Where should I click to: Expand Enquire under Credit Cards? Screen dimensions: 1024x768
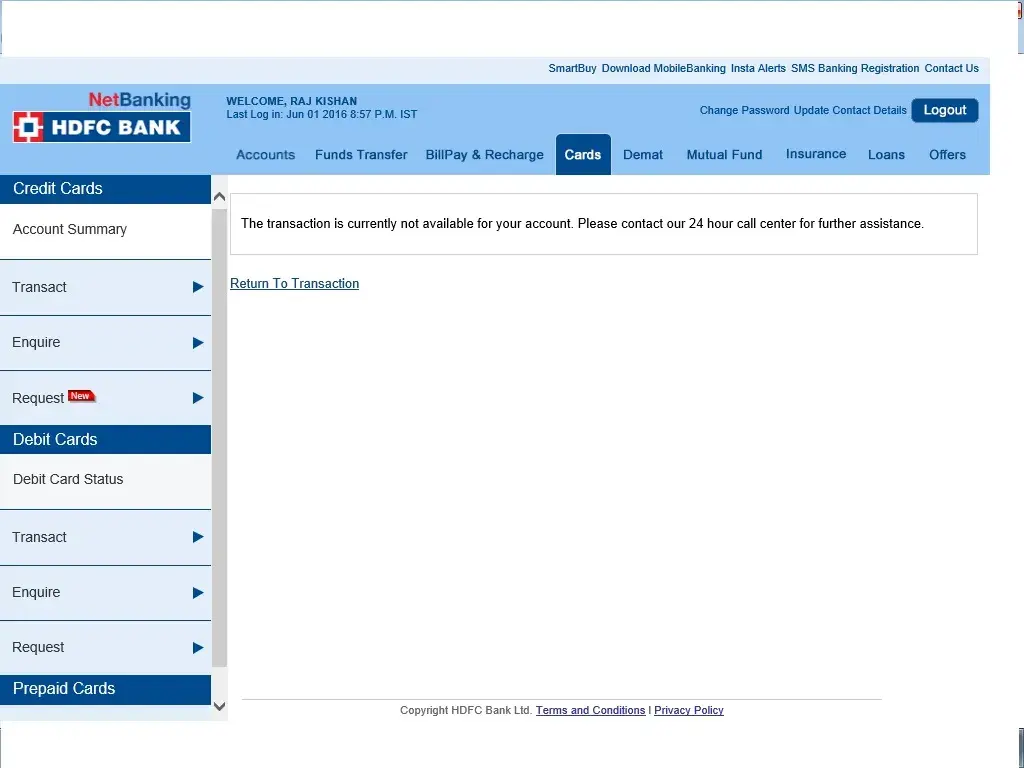pyautogui.click(x=105, y=343)
